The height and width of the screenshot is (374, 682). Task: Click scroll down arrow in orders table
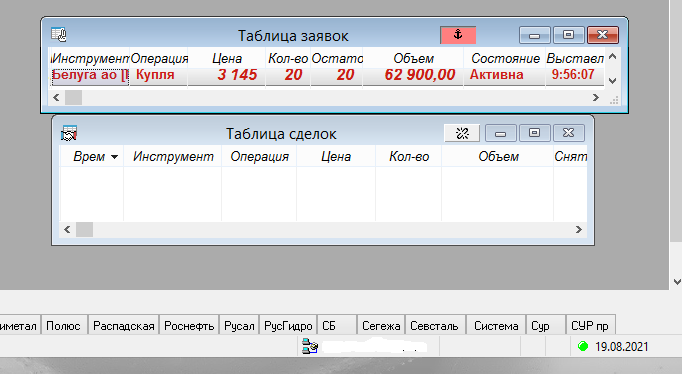(612, 81)
